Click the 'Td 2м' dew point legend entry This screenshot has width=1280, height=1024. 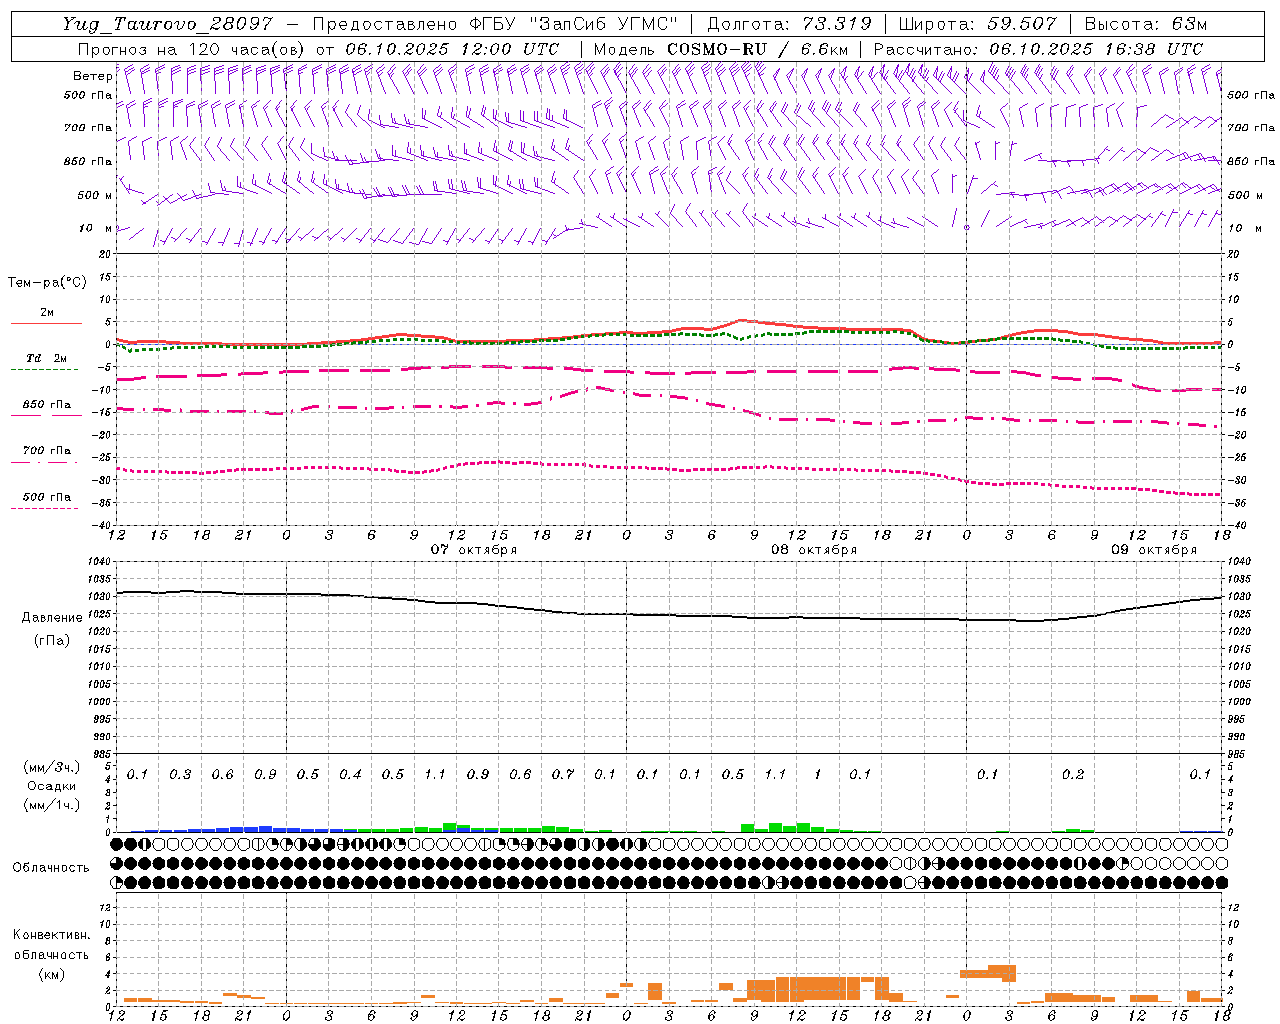tap(46, 358)
